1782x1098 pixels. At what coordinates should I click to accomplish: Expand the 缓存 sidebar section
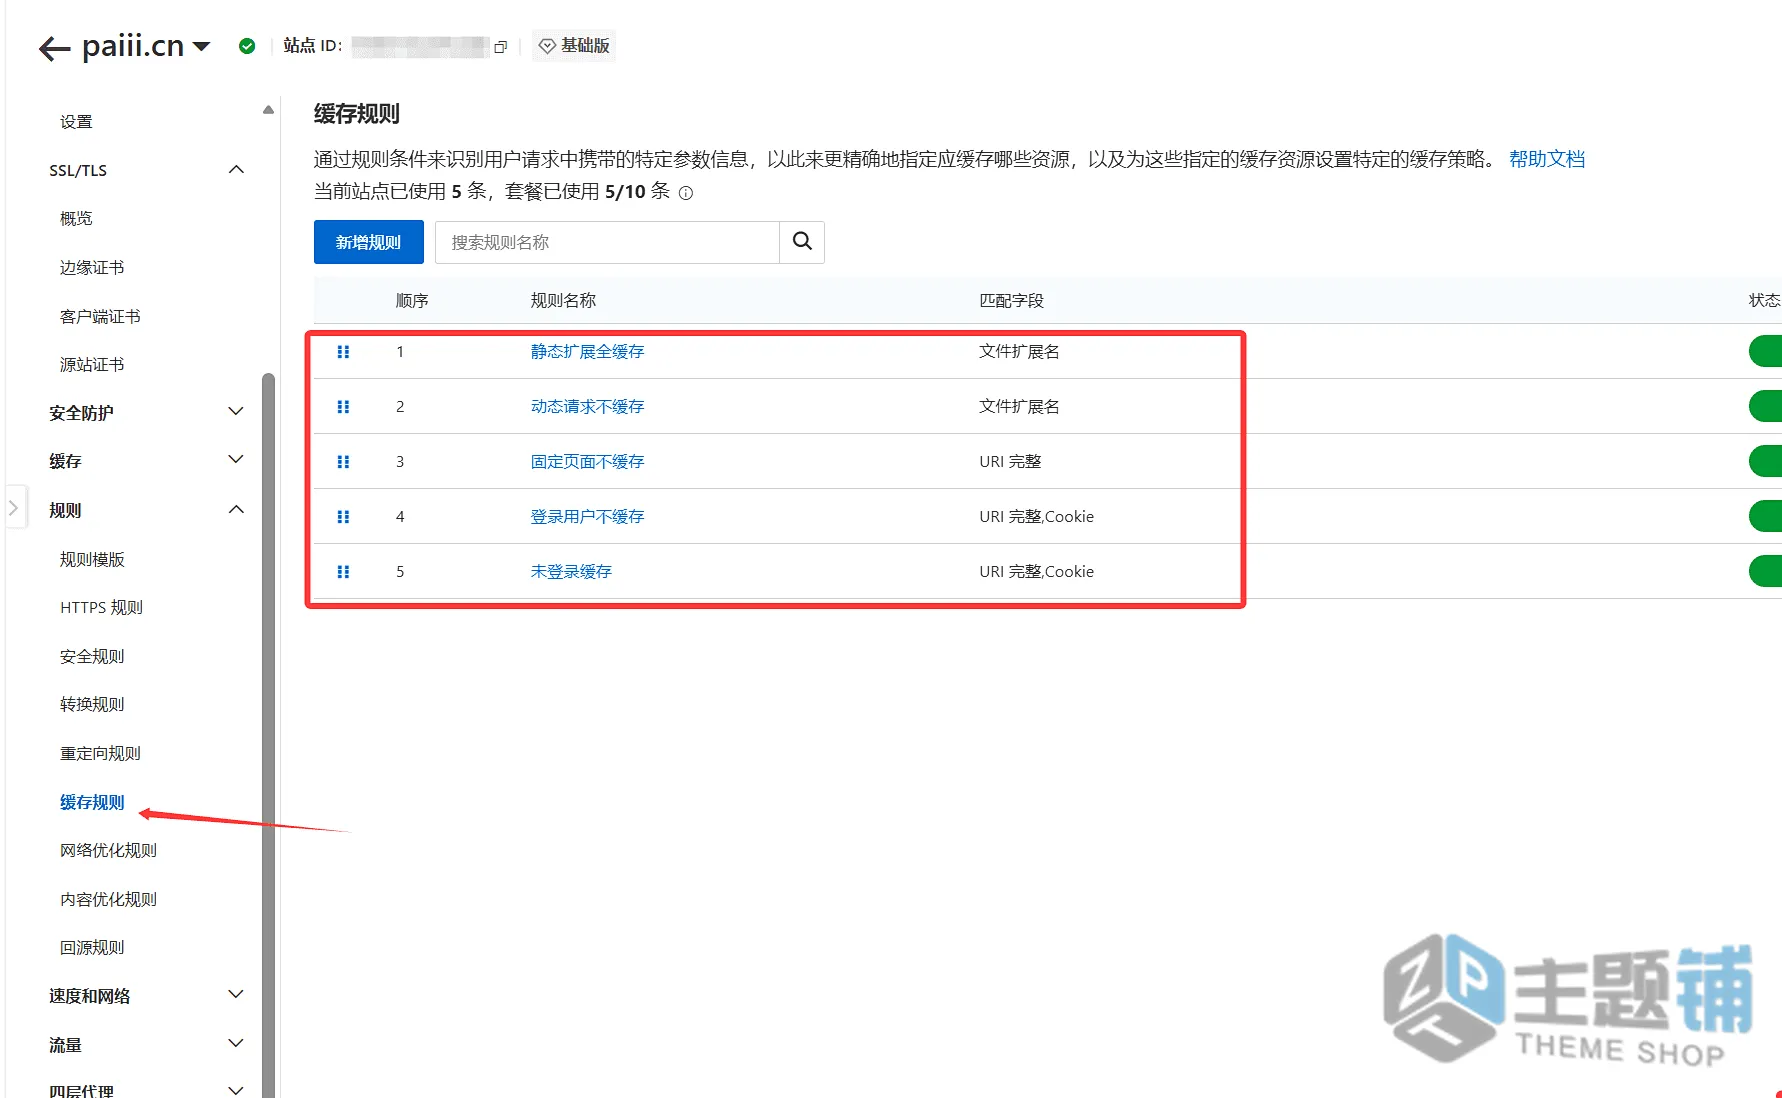tap(236, 460)
